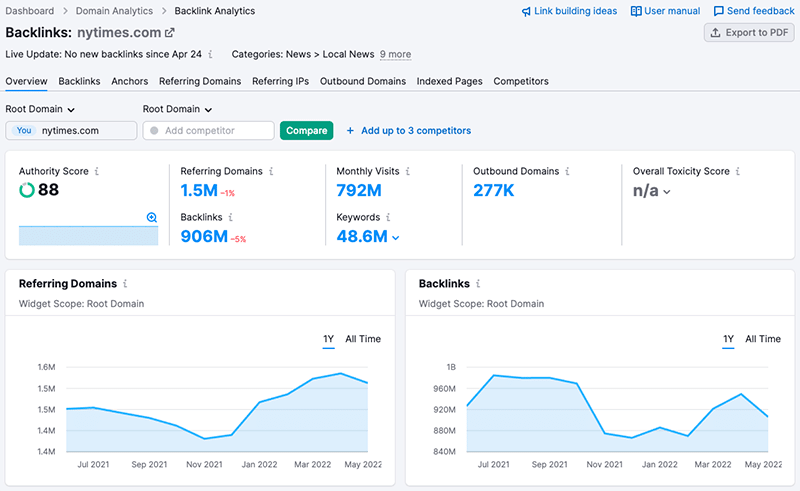Select 1Y range in Backlinks chart
Viewport: 800px width, 491px height.
729,339
